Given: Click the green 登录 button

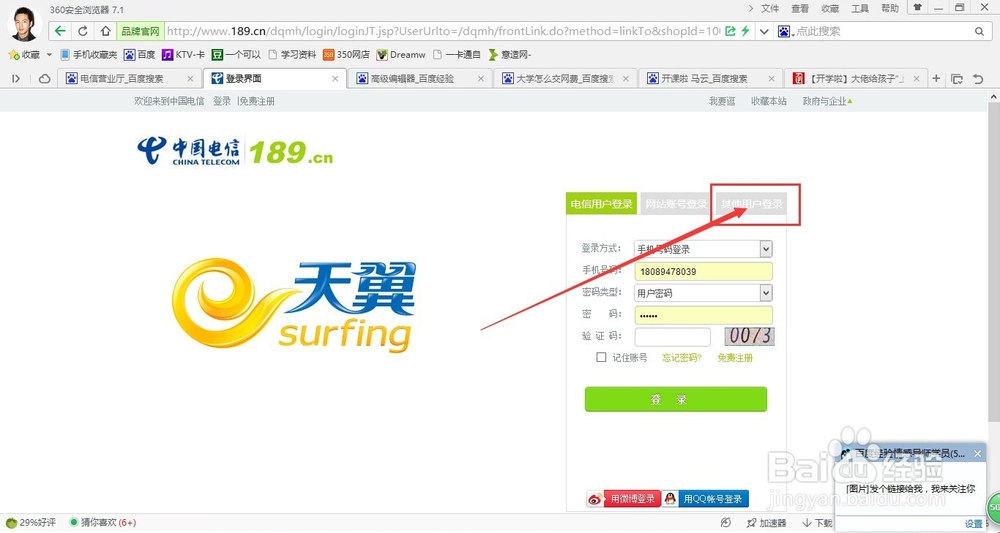Looking at the screenshot, I should click(x=675, y=399).
